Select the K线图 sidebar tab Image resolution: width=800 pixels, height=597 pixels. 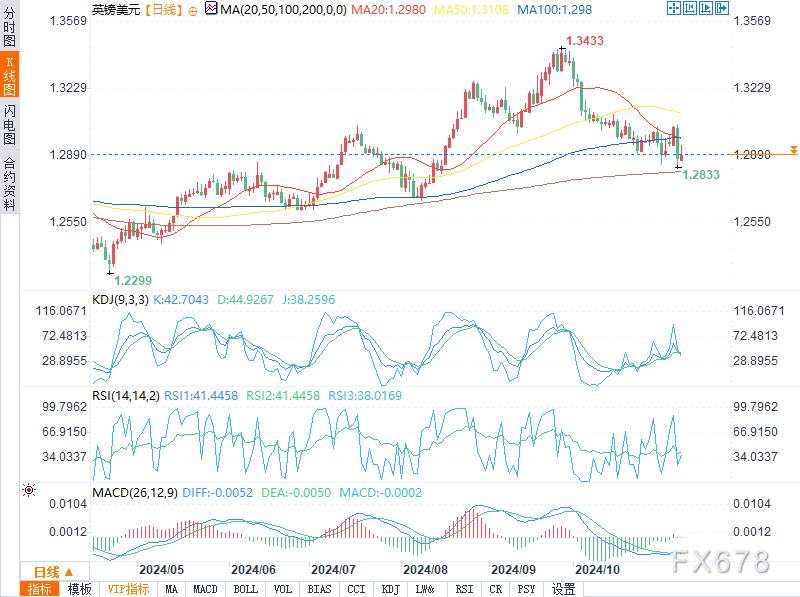tap(9, 74)
